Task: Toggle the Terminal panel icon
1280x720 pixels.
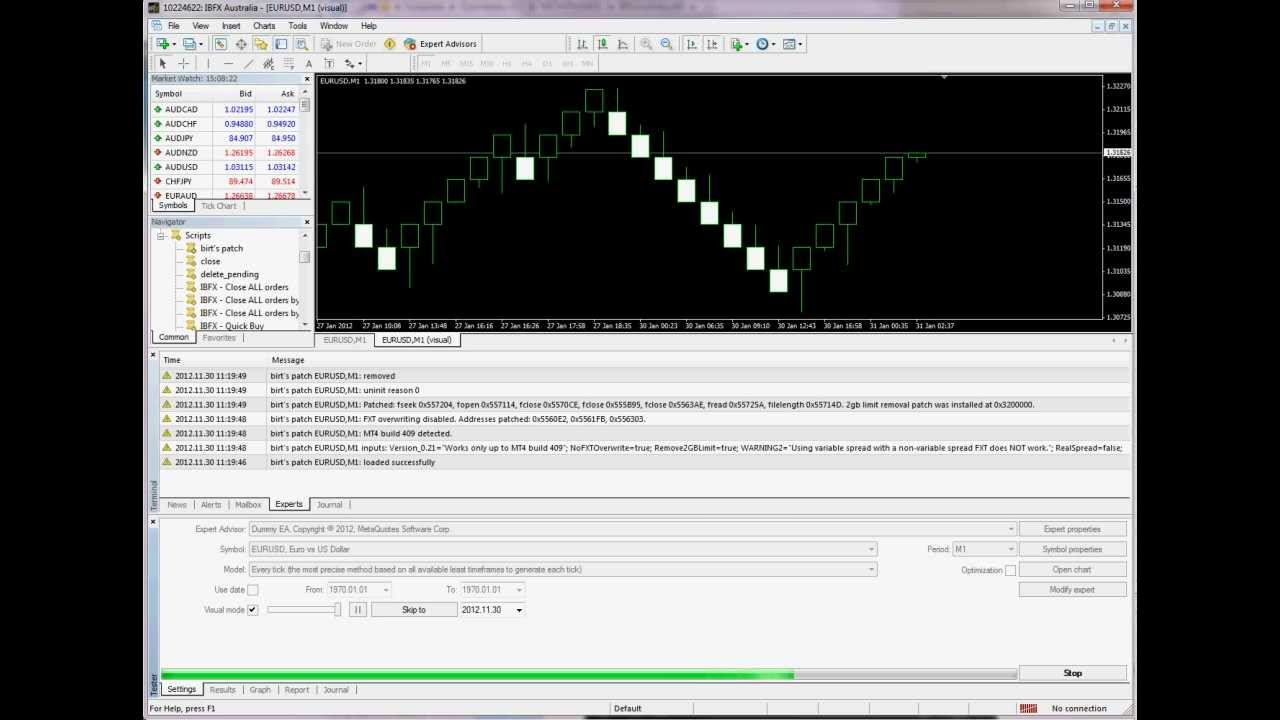Action: coord(281,44)
